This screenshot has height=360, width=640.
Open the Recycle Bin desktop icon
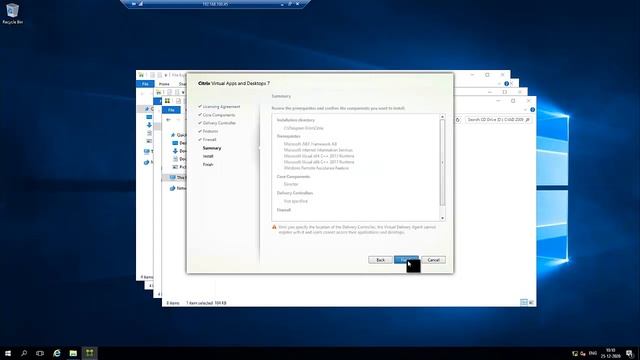[x=12, y=13]
